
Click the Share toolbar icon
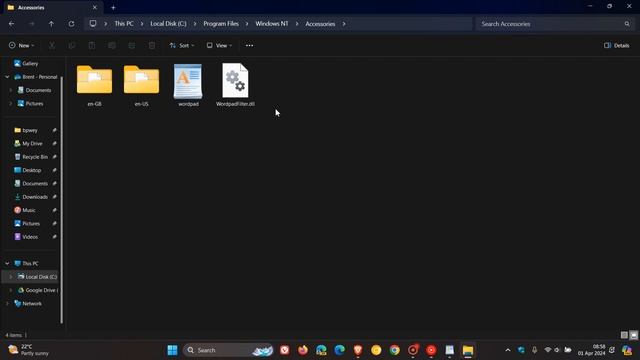pos(132,45)
